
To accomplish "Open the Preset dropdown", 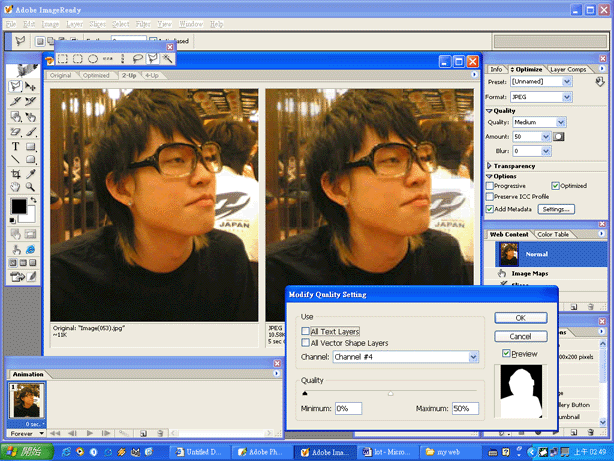I will pos(567,81).
